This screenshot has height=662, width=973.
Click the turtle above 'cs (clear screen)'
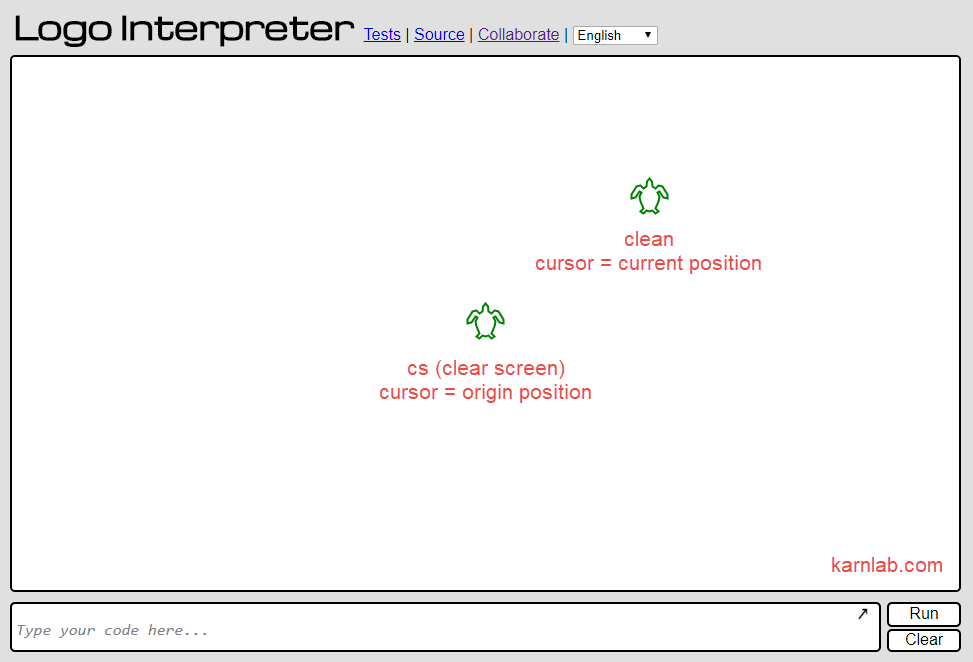[x=485, y=321]
